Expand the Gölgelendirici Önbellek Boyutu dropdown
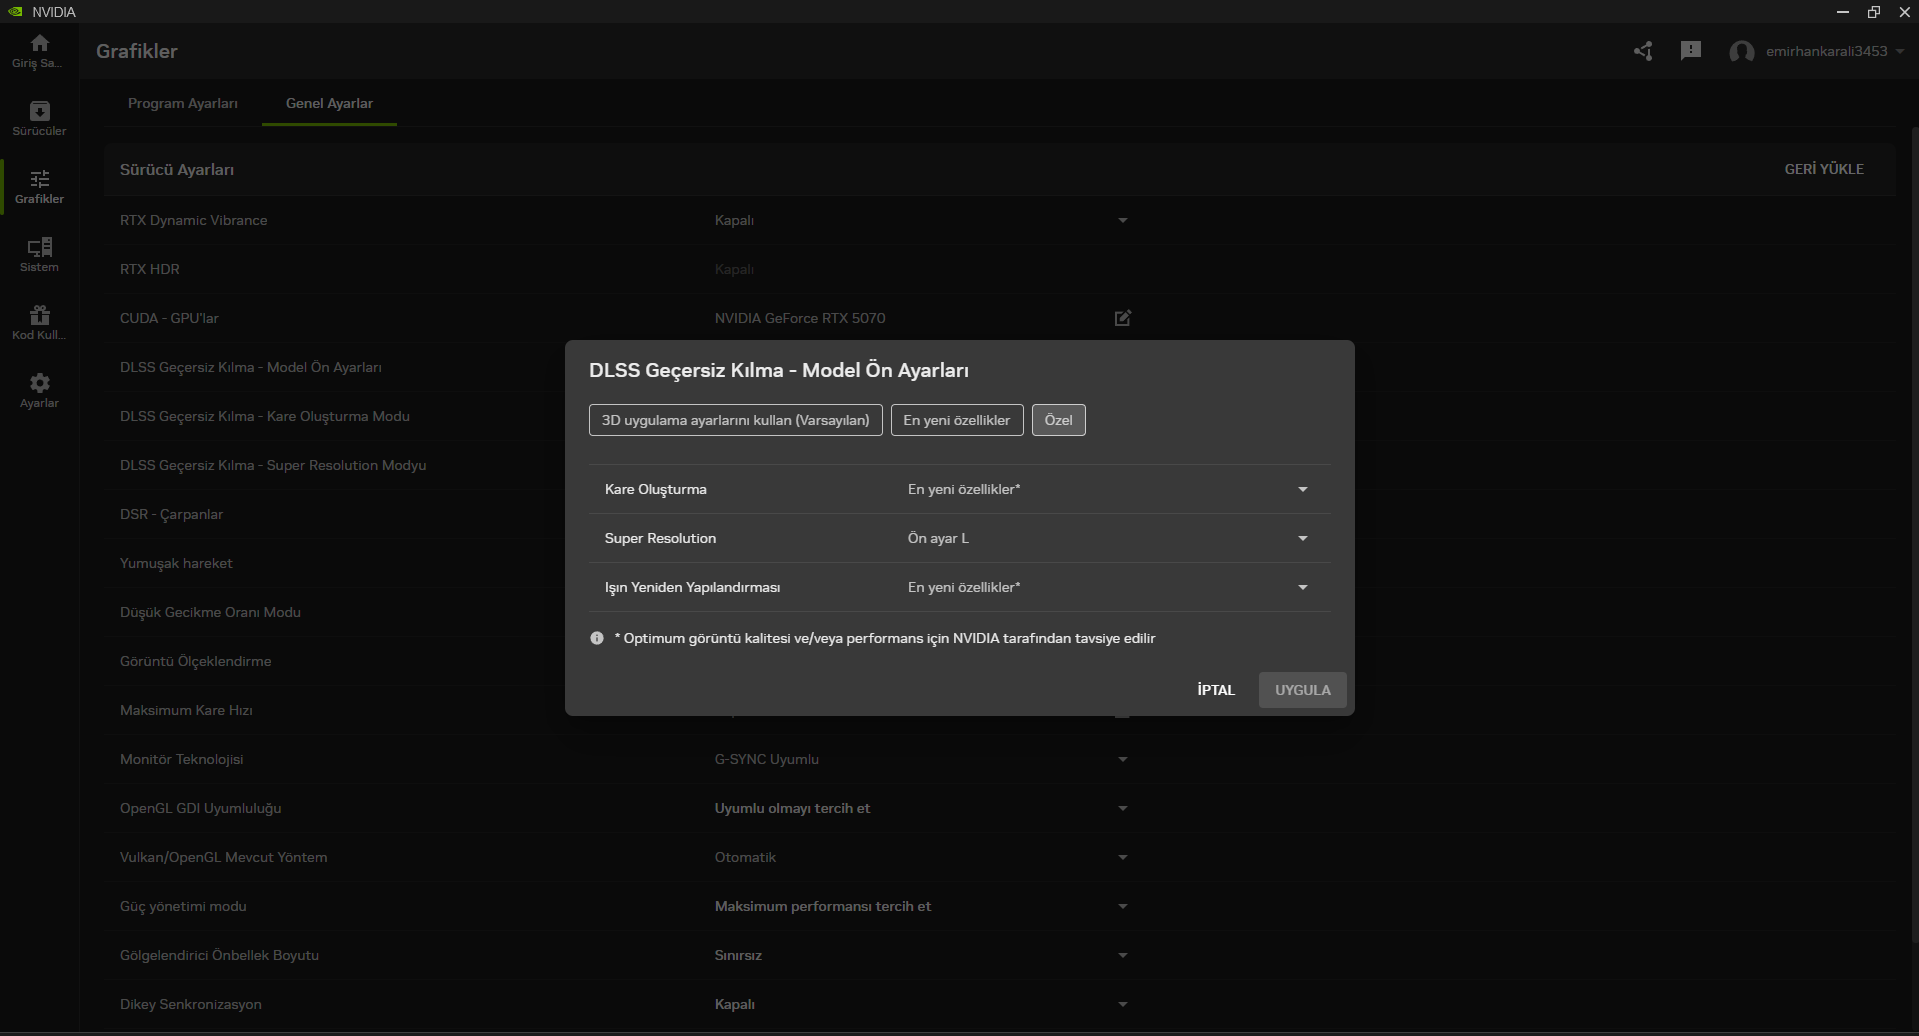The width and height of the screenshot is (1919, 1036). 1123,955
